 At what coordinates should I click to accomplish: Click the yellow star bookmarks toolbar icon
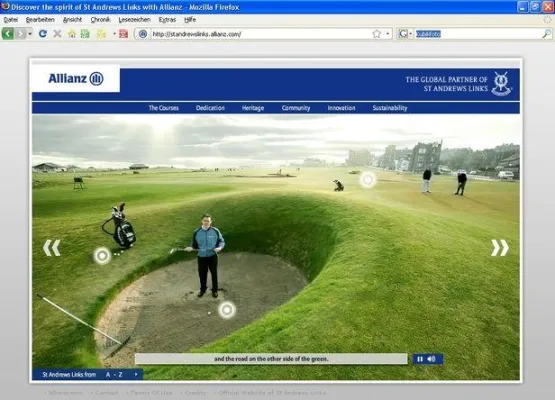point(102,34)
